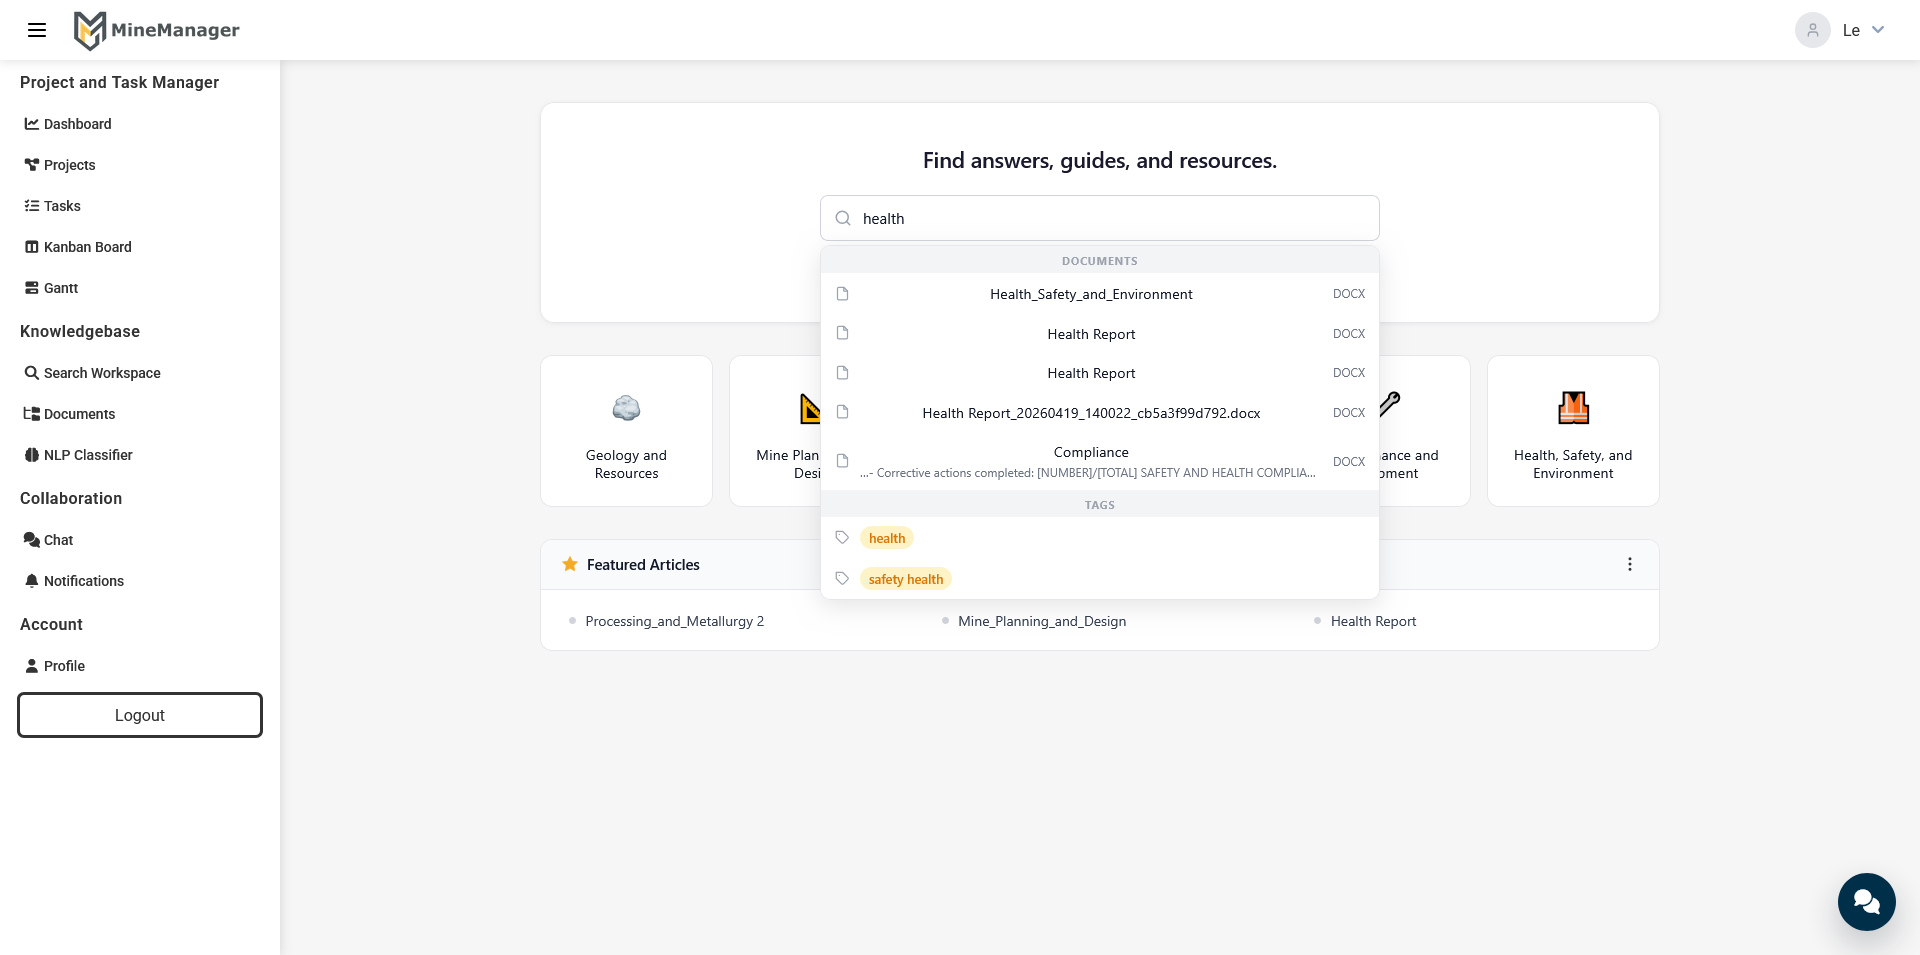Open Processing_and_Metallurgy 2 article
The width and height of the screenshot is (1920, 955).
click(x=675, y=621)
